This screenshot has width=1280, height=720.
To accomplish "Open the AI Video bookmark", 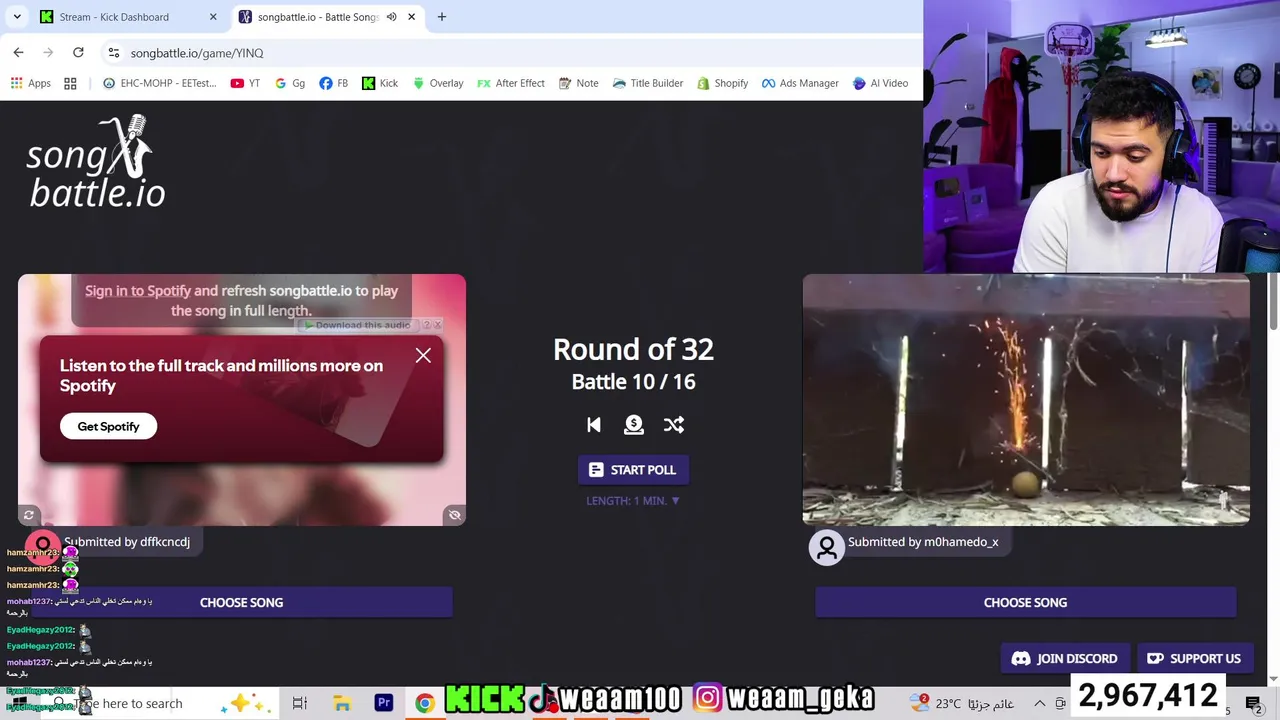I will click(880, 83).
